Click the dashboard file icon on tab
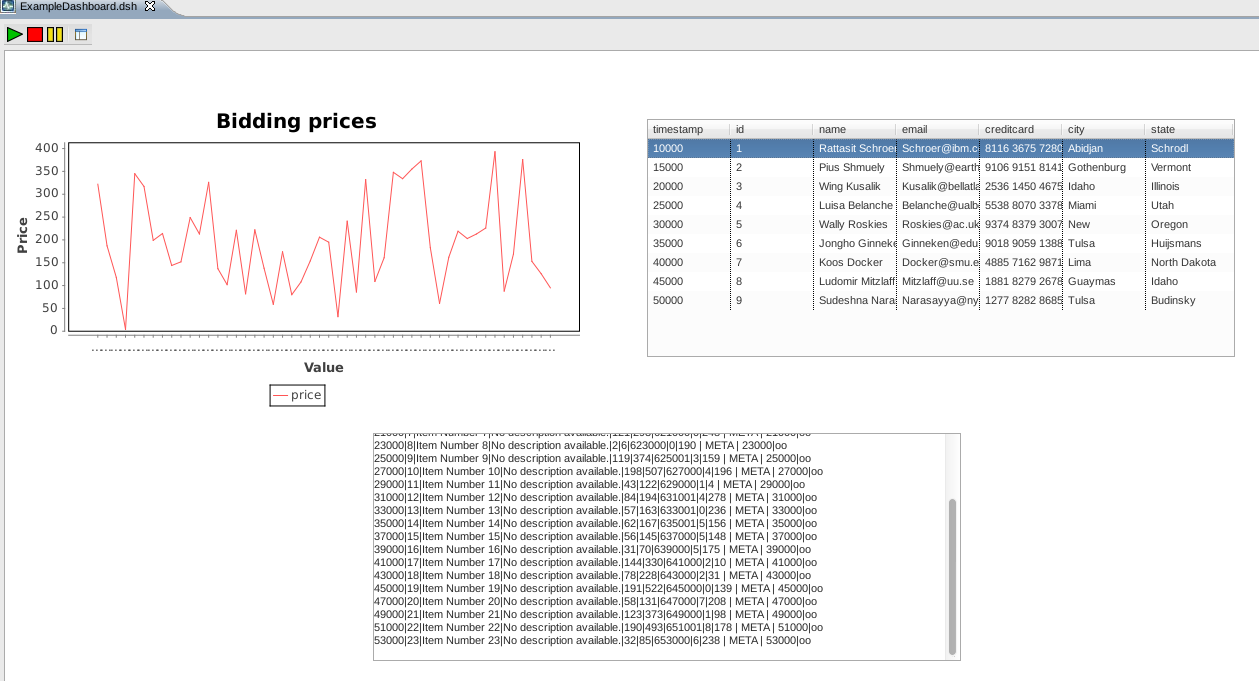Screen dimensions: 1259x681 pyautogui.click(x=9, y=7)
